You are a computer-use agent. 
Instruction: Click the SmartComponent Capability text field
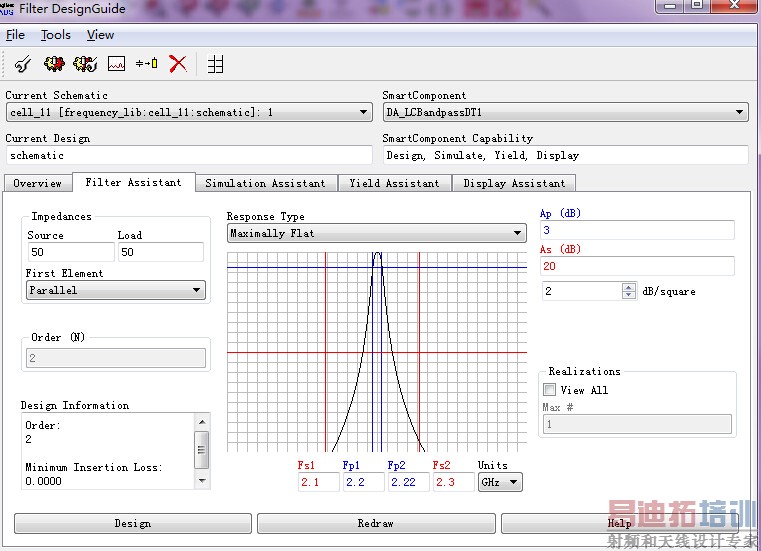[565, 155]
